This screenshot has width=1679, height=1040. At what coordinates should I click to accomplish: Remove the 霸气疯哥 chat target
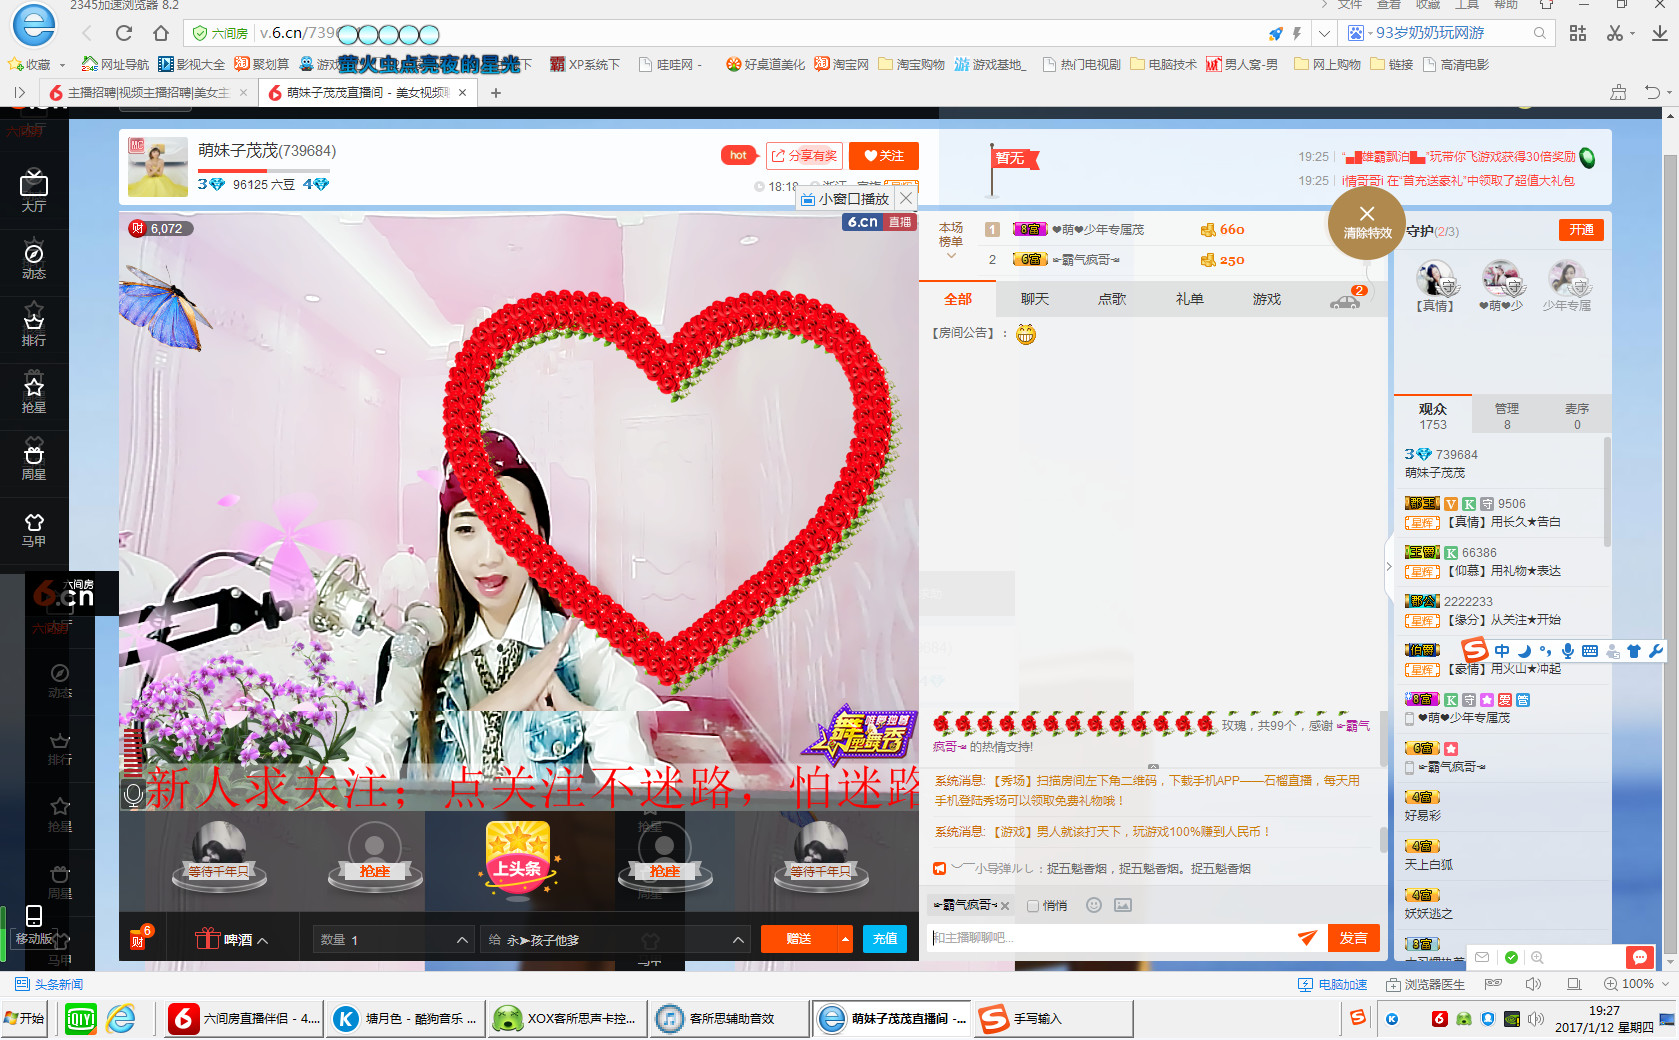(1005, 906)
